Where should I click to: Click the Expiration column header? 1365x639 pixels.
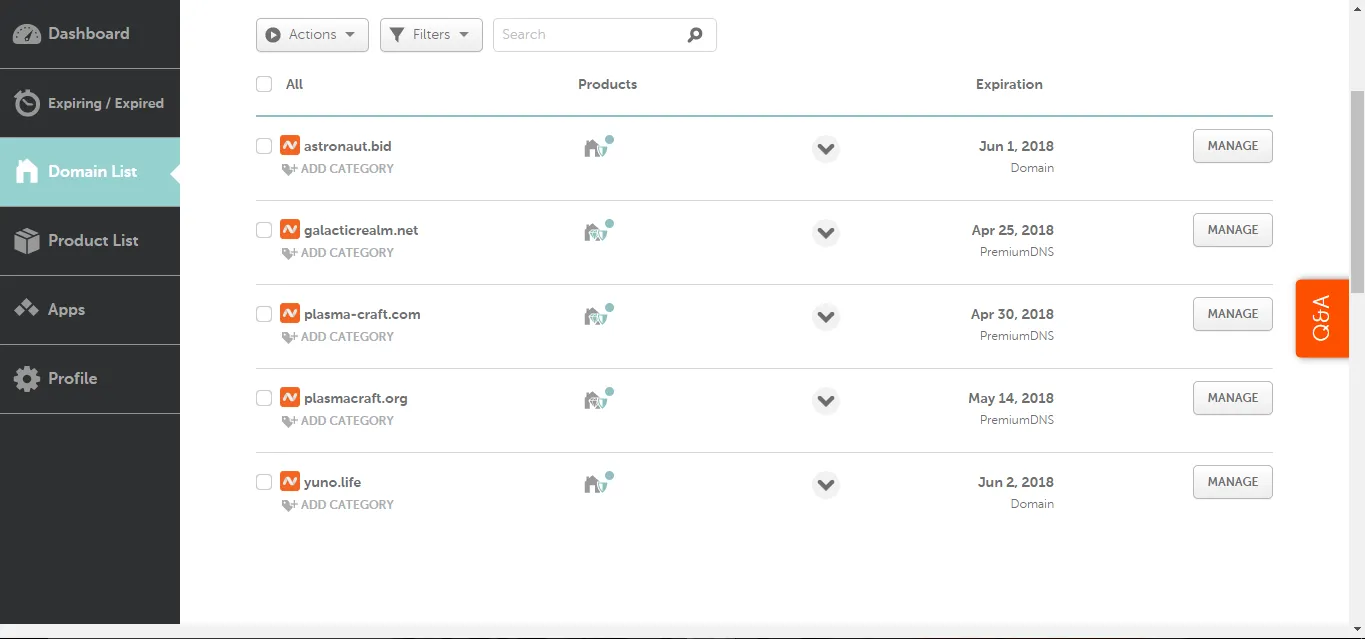(x=1009, y=84)
